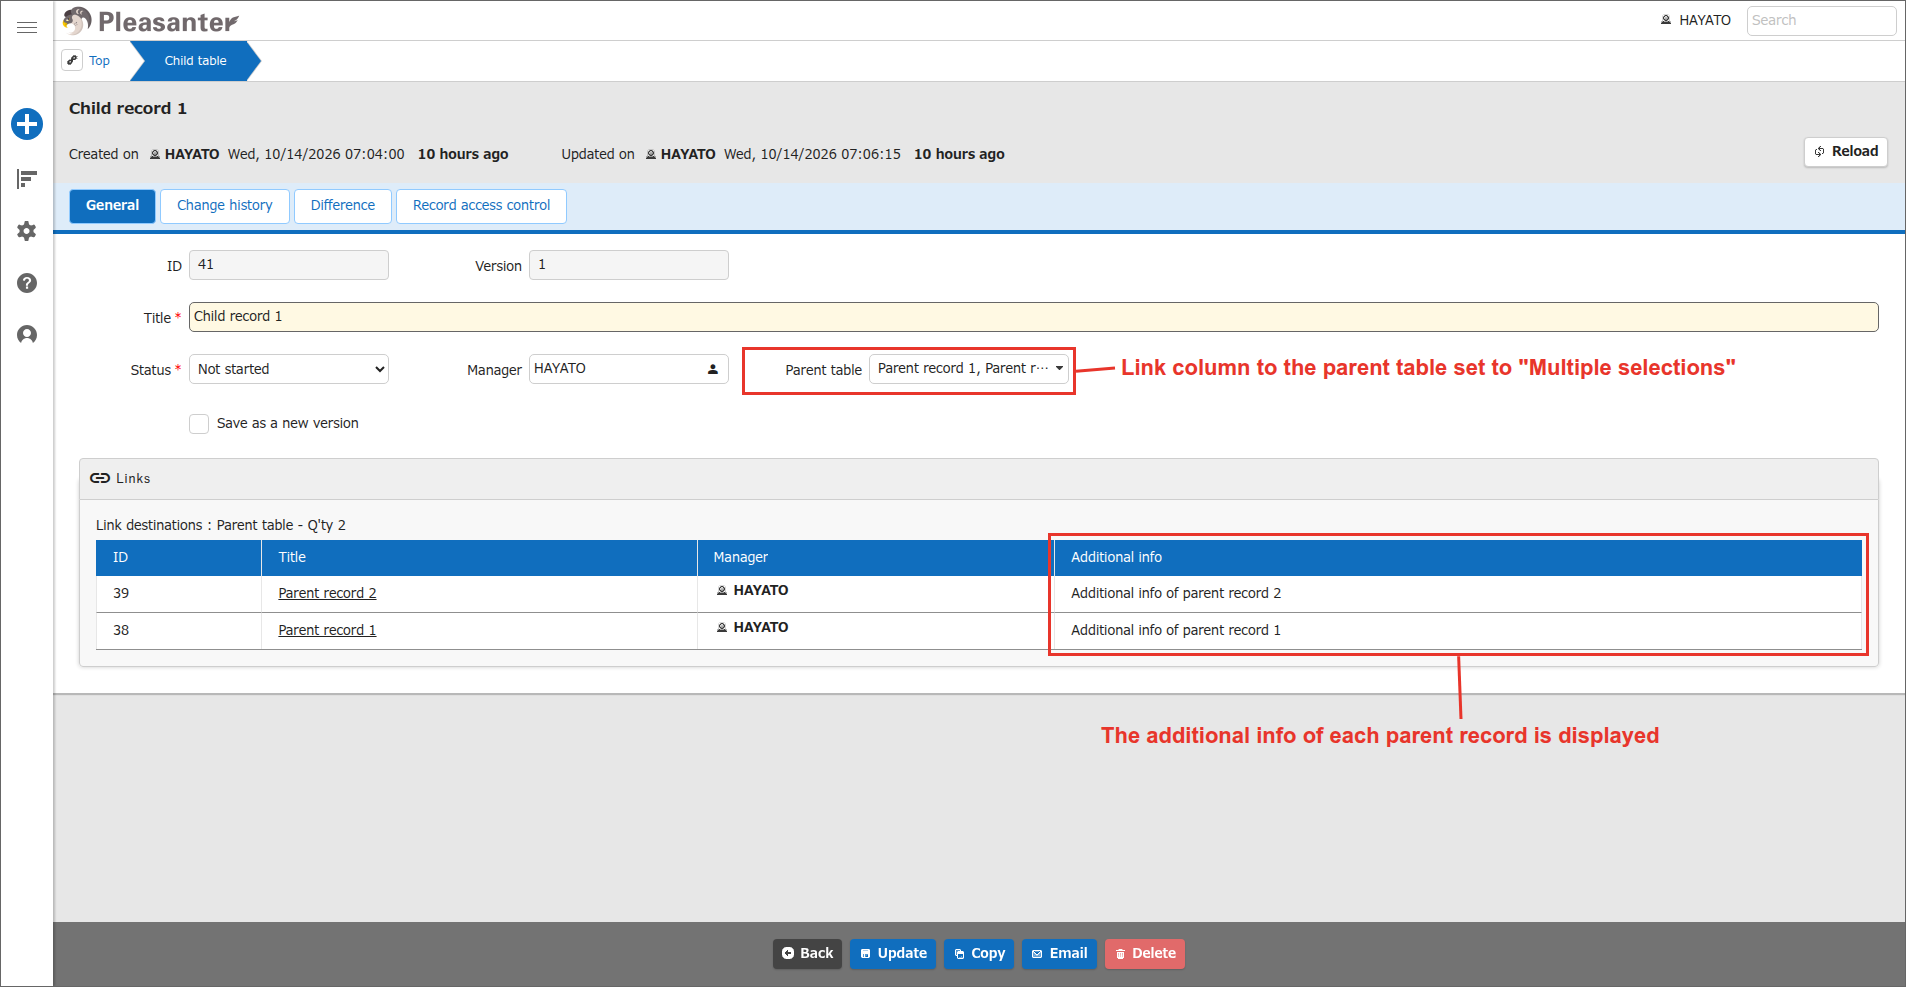The height and width of the screenshot is (987, 1906).
Task: Click the Additional info column header
Action: pos(1458,558)
